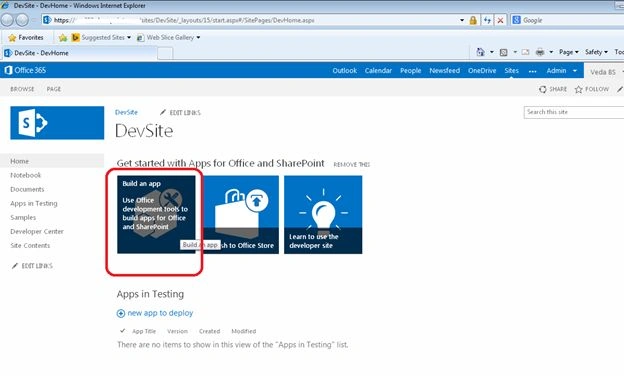The image size is (624, 376).
Task: Open Calendar in Office 365 bar
Action: point(378,70)
